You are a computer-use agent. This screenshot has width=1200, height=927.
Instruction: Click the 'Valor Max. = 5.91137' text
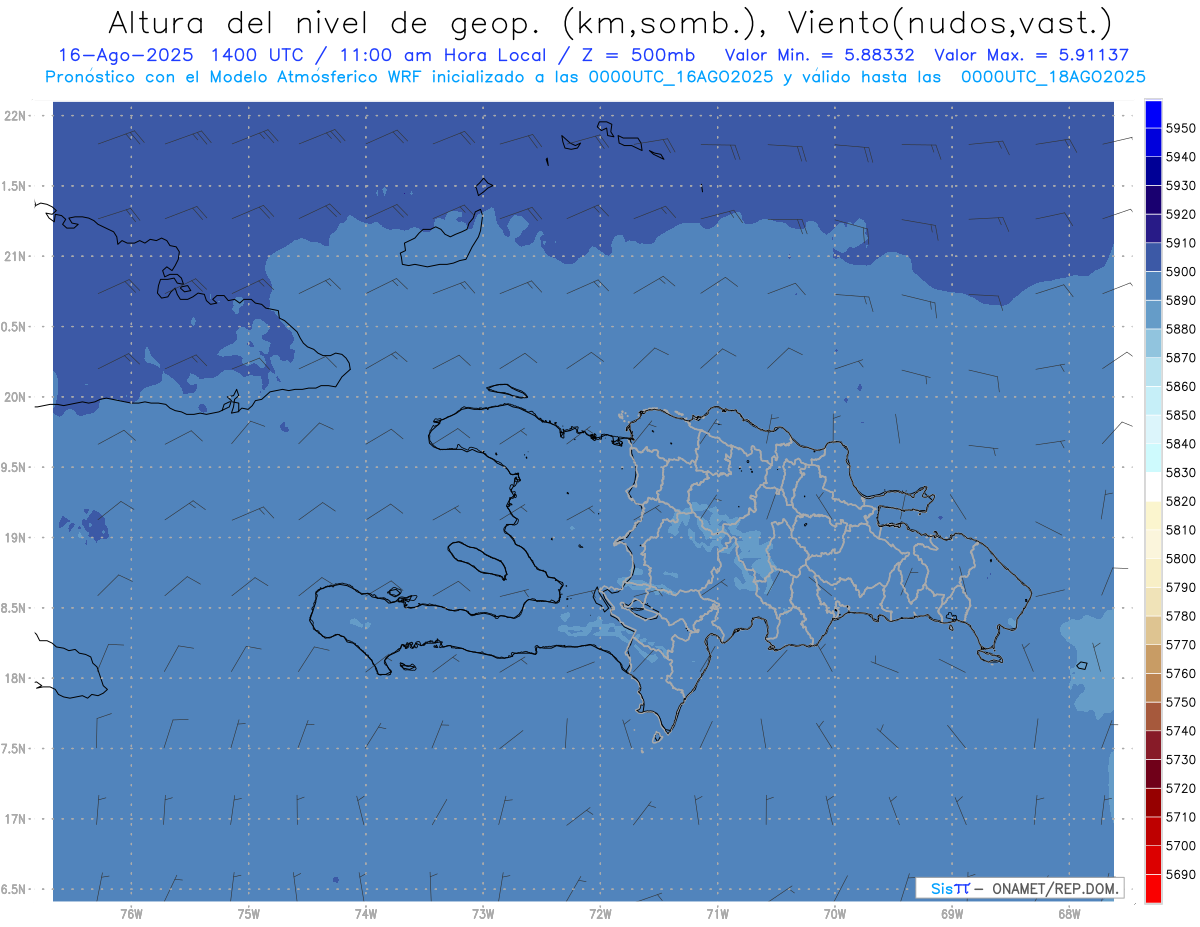point(1031,56)
